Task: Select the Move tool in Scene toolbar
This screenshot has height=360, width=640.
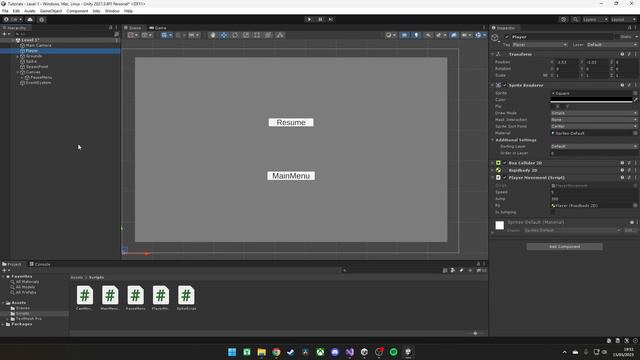Action: [224, 35]
